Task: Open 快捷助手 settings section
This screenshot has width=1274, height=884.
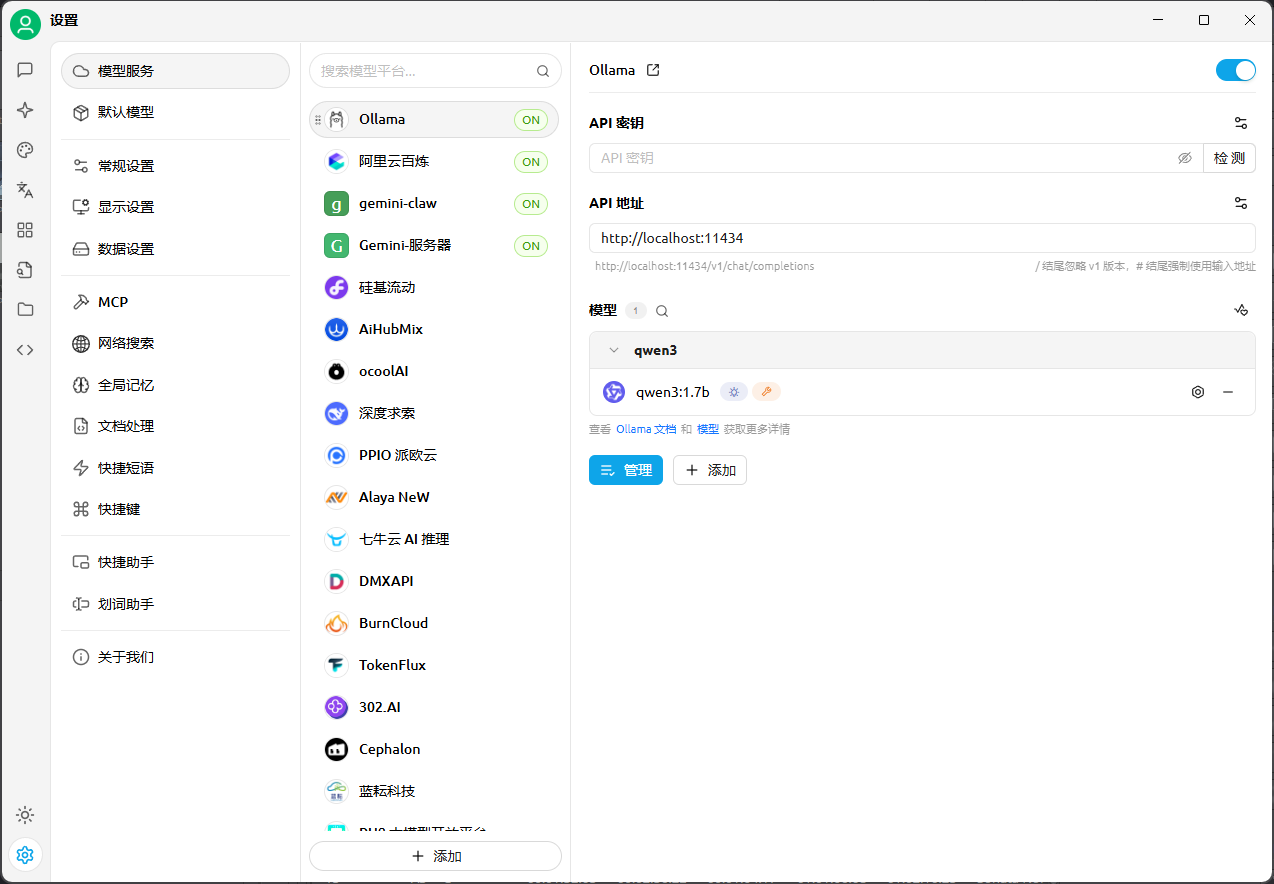Action: pos(175,562)
